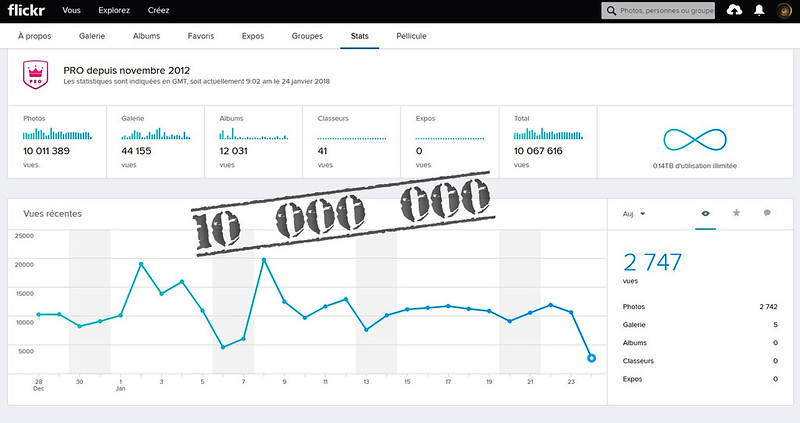Click the search magnifier icon
Image resolution: width=800 pixels, height=423 pixels.
[x=611, y=10]
